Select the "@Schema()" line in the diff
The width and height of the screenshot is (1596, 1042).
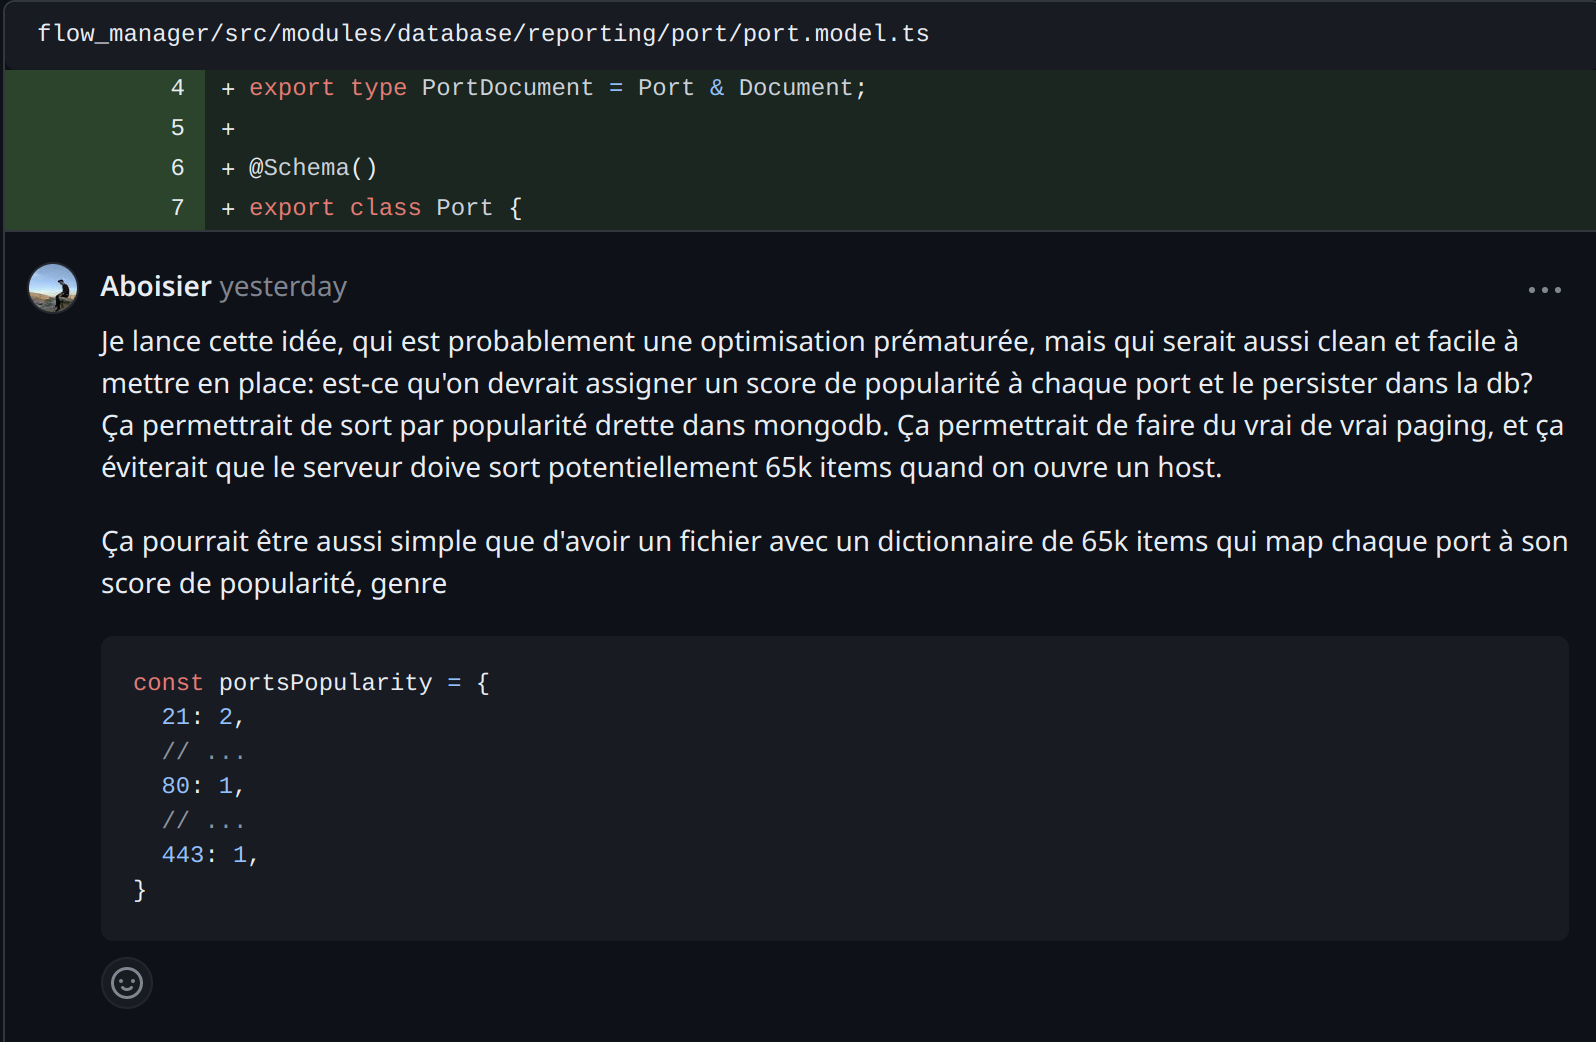tap(313, 167)
